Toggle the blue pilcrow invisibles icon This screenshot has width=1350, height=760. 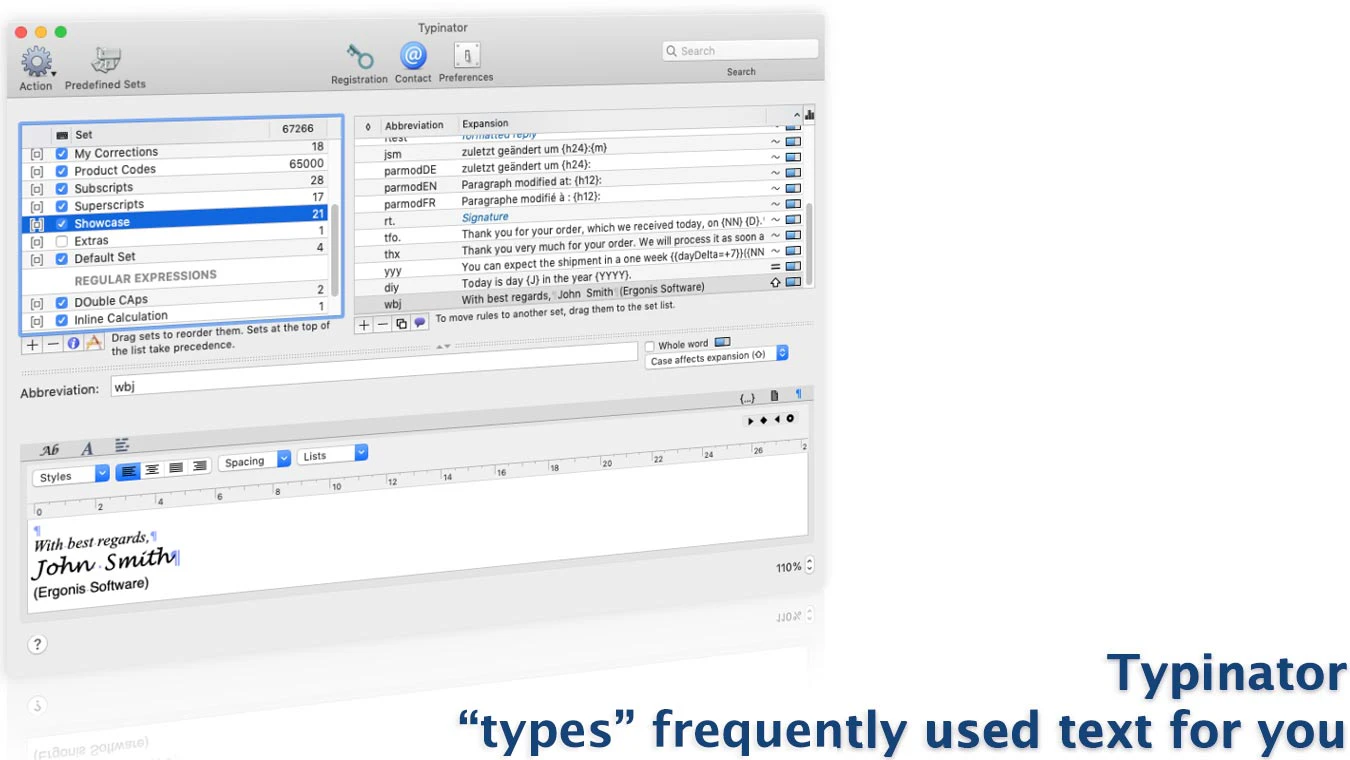[798, 395]
